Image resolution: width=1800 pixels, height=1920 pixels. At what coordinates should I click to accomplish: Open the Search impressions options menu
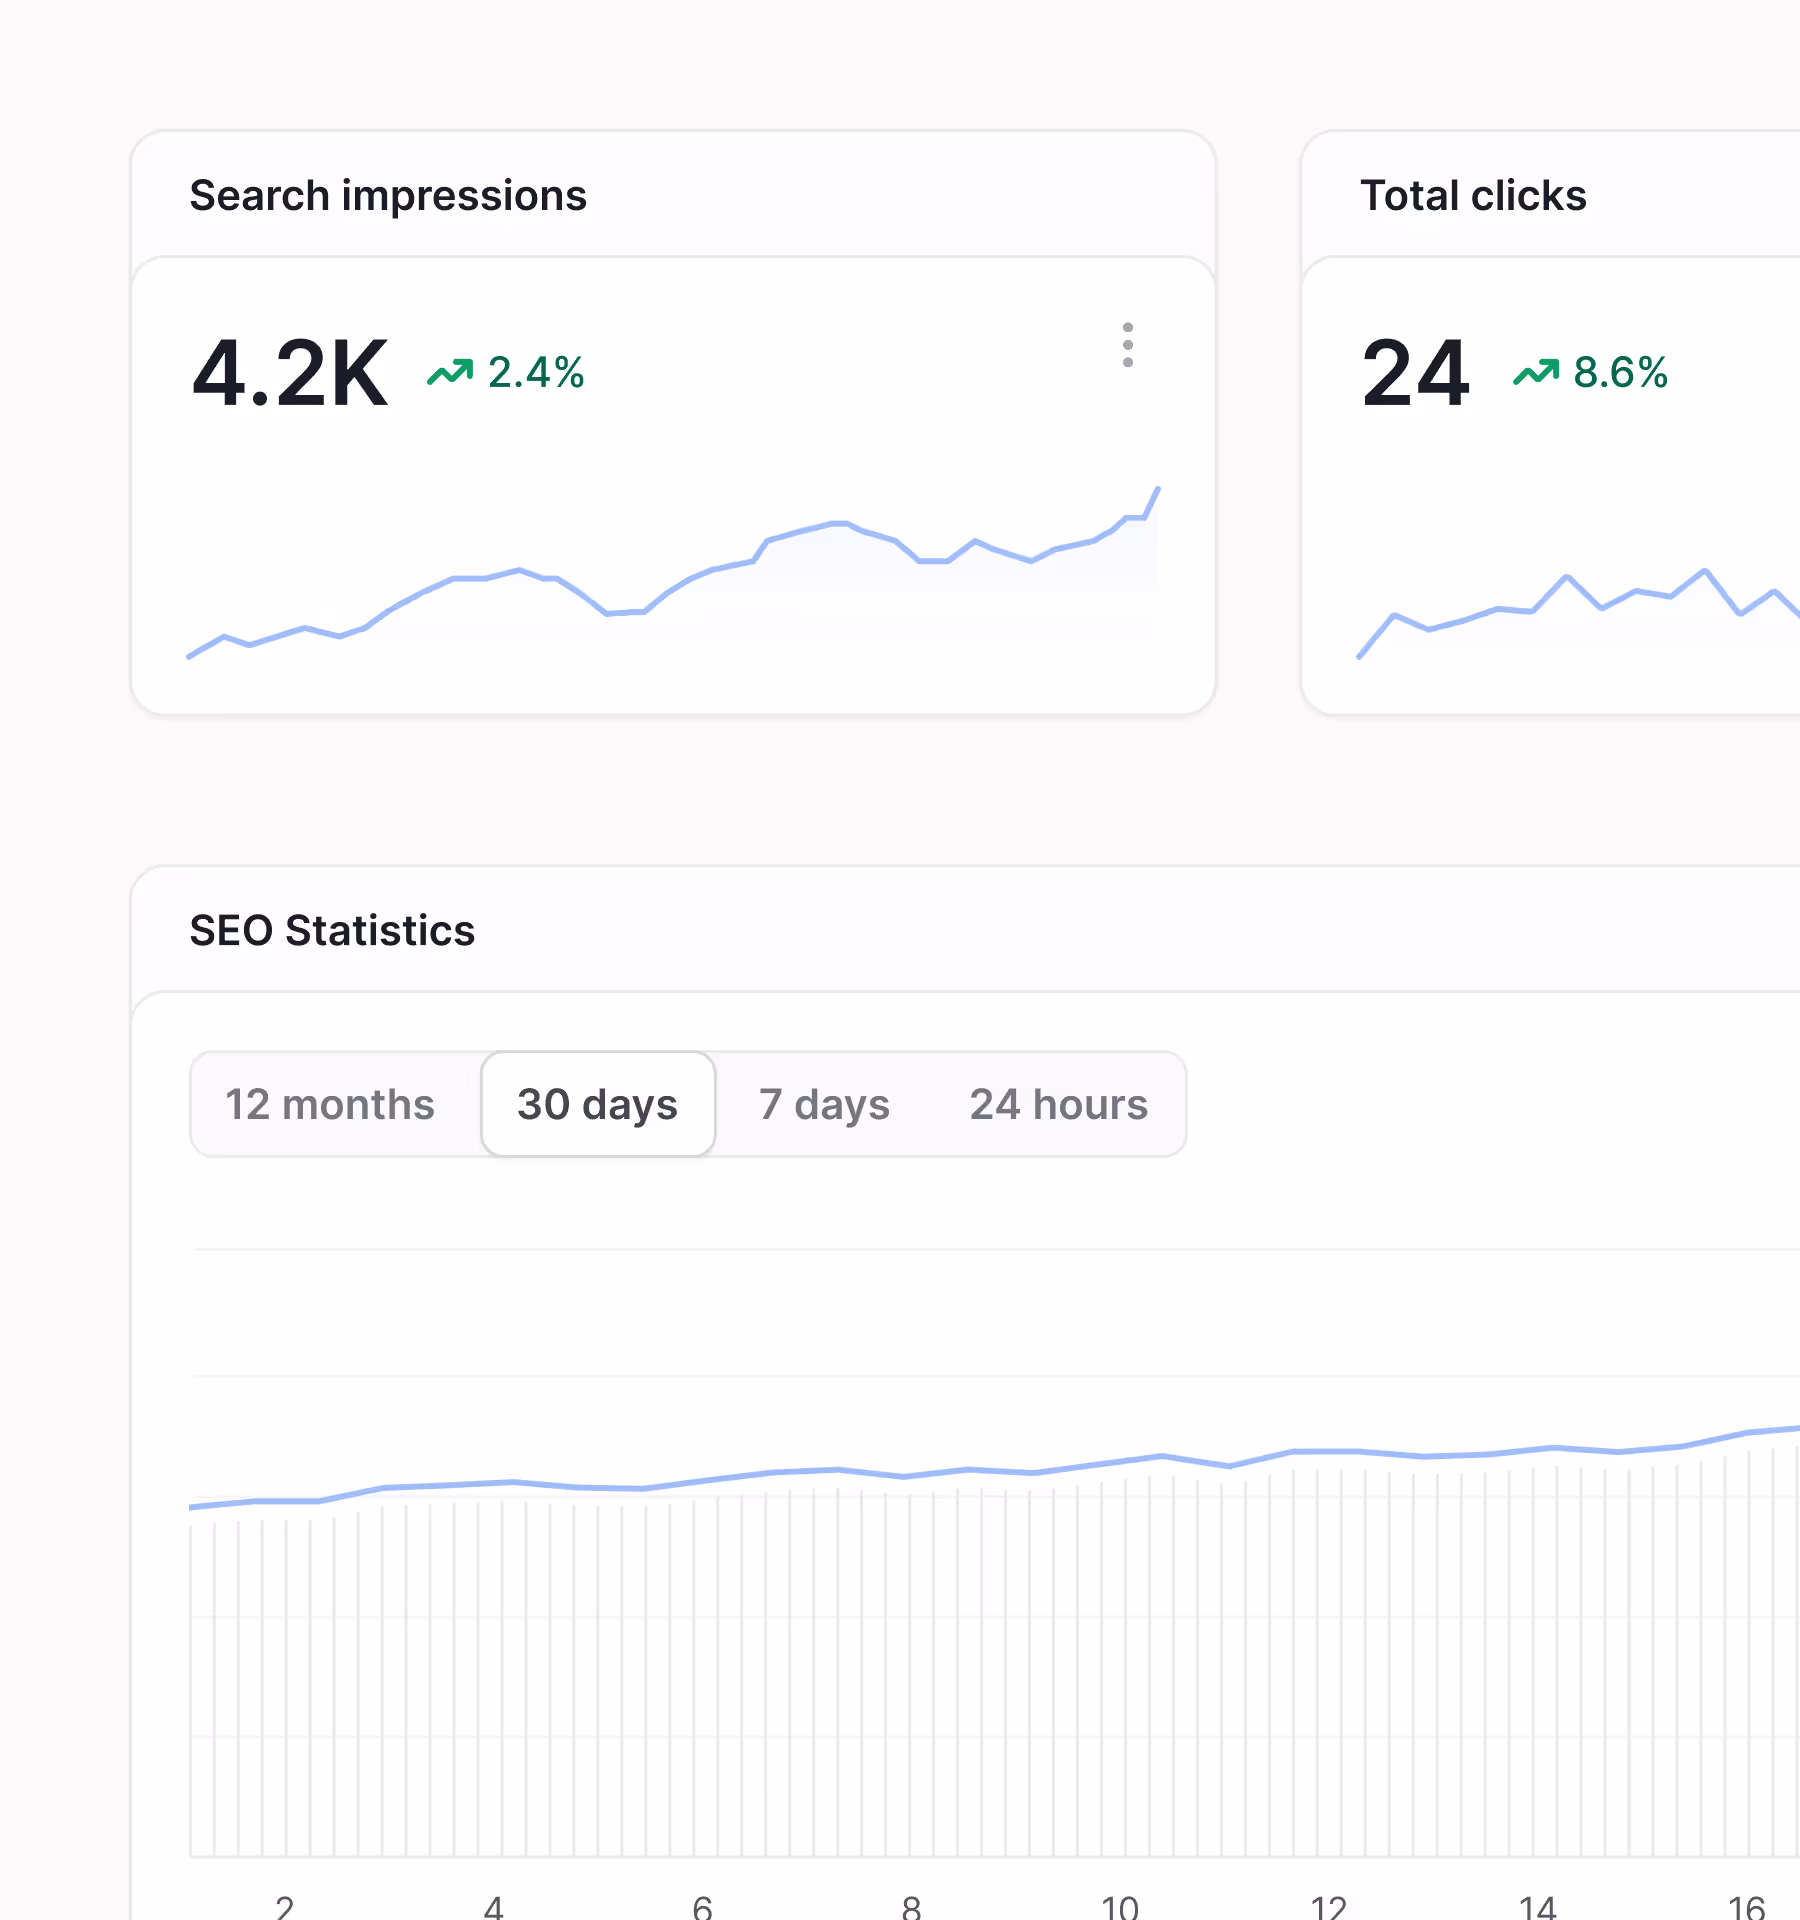click(x=1127, y=347)
